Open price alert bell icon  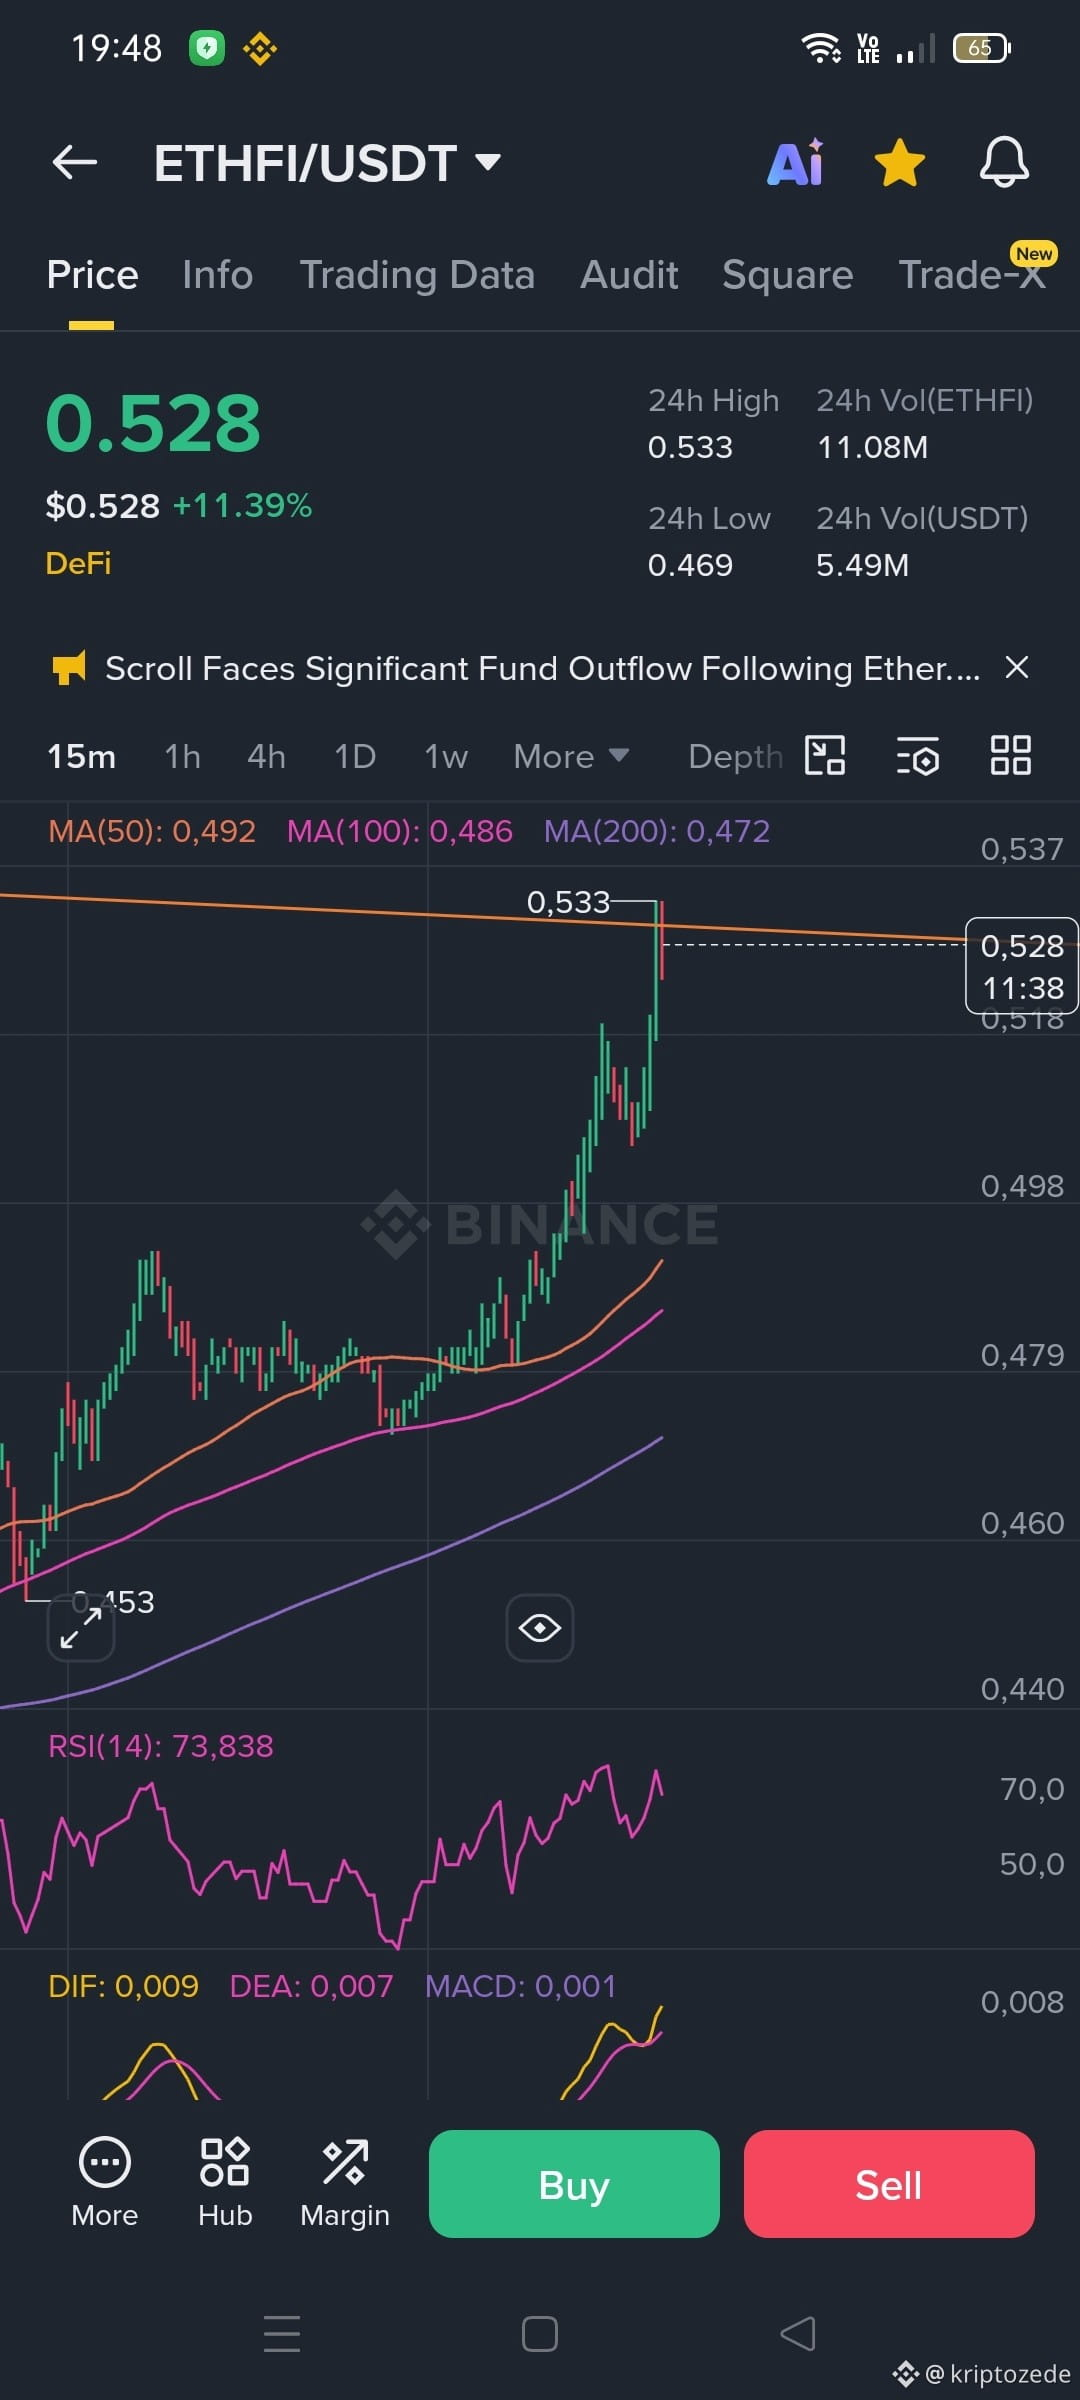1004,162
